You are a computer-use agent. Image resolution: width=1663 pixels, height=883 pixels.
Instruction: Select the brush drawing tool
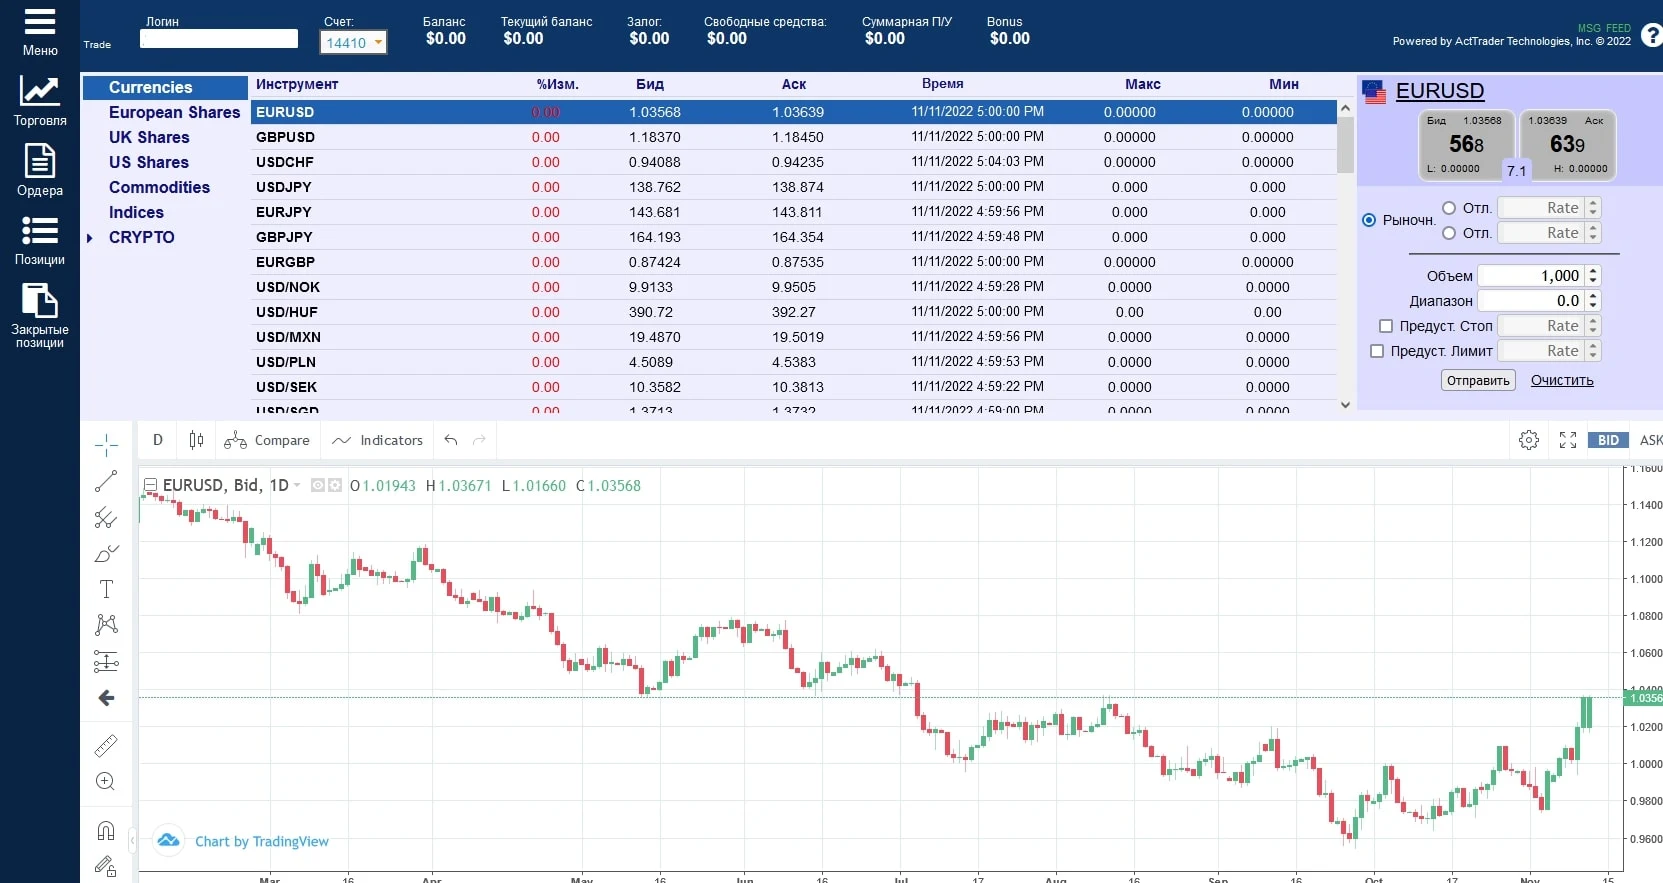pyautogui.click(x=106, y=553)
